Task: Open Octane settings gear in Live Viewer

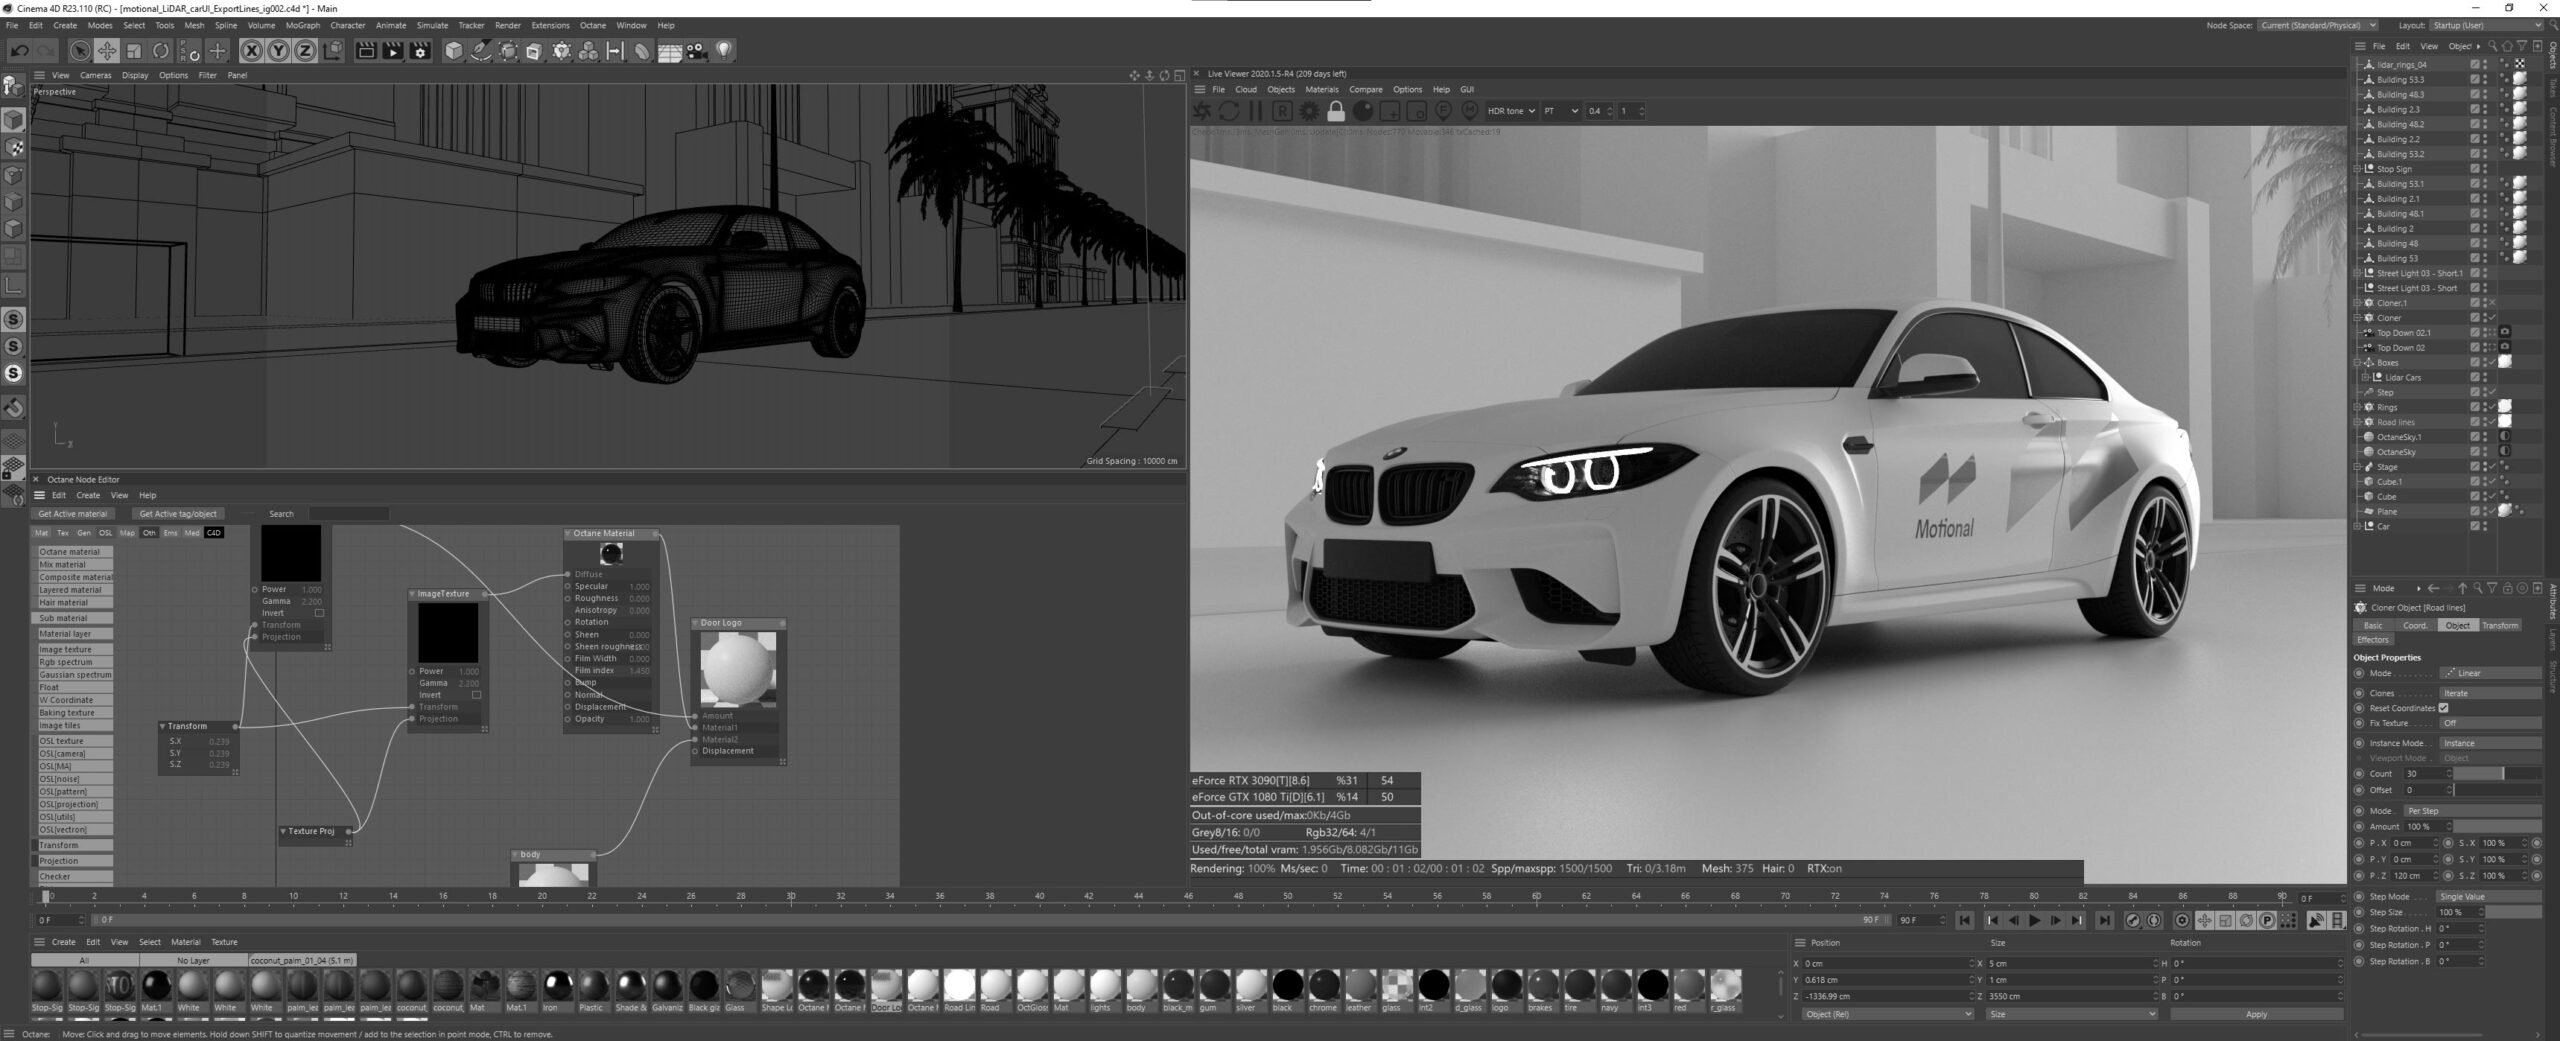Action: pyautogui.click(x=1309, y=111)
